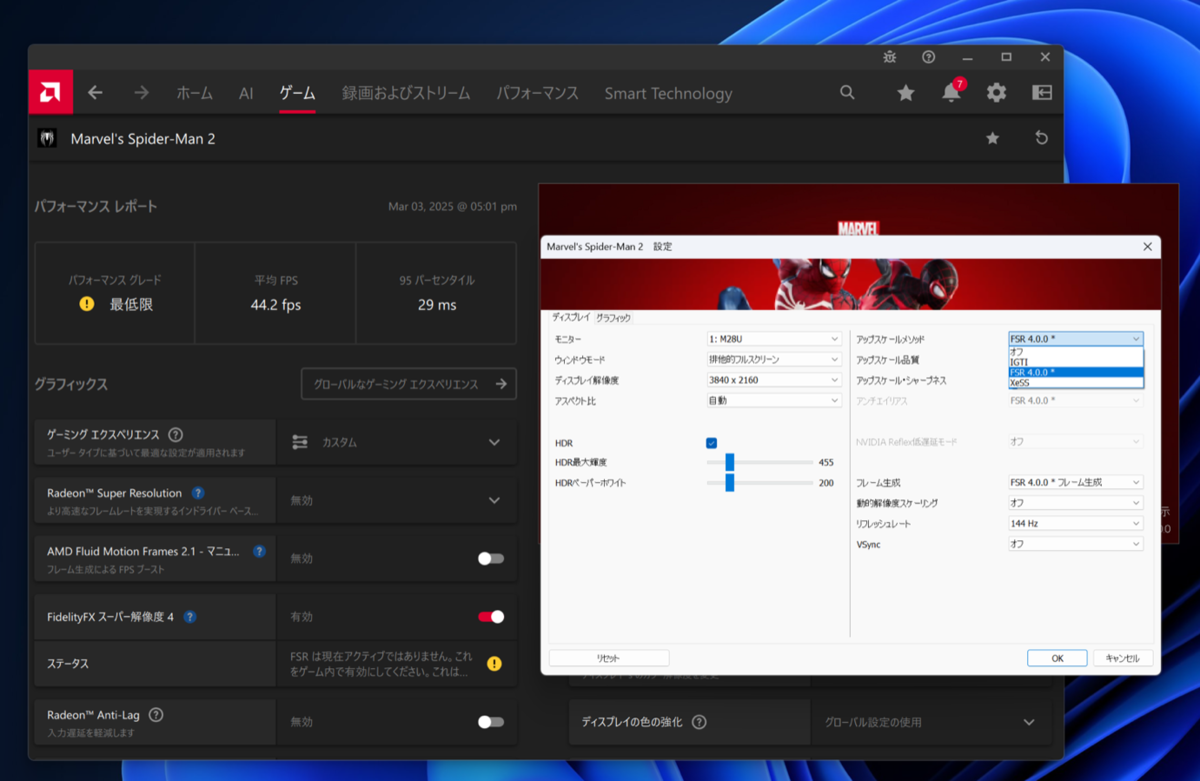Click the AMD logo icon

tap(50, 93)
